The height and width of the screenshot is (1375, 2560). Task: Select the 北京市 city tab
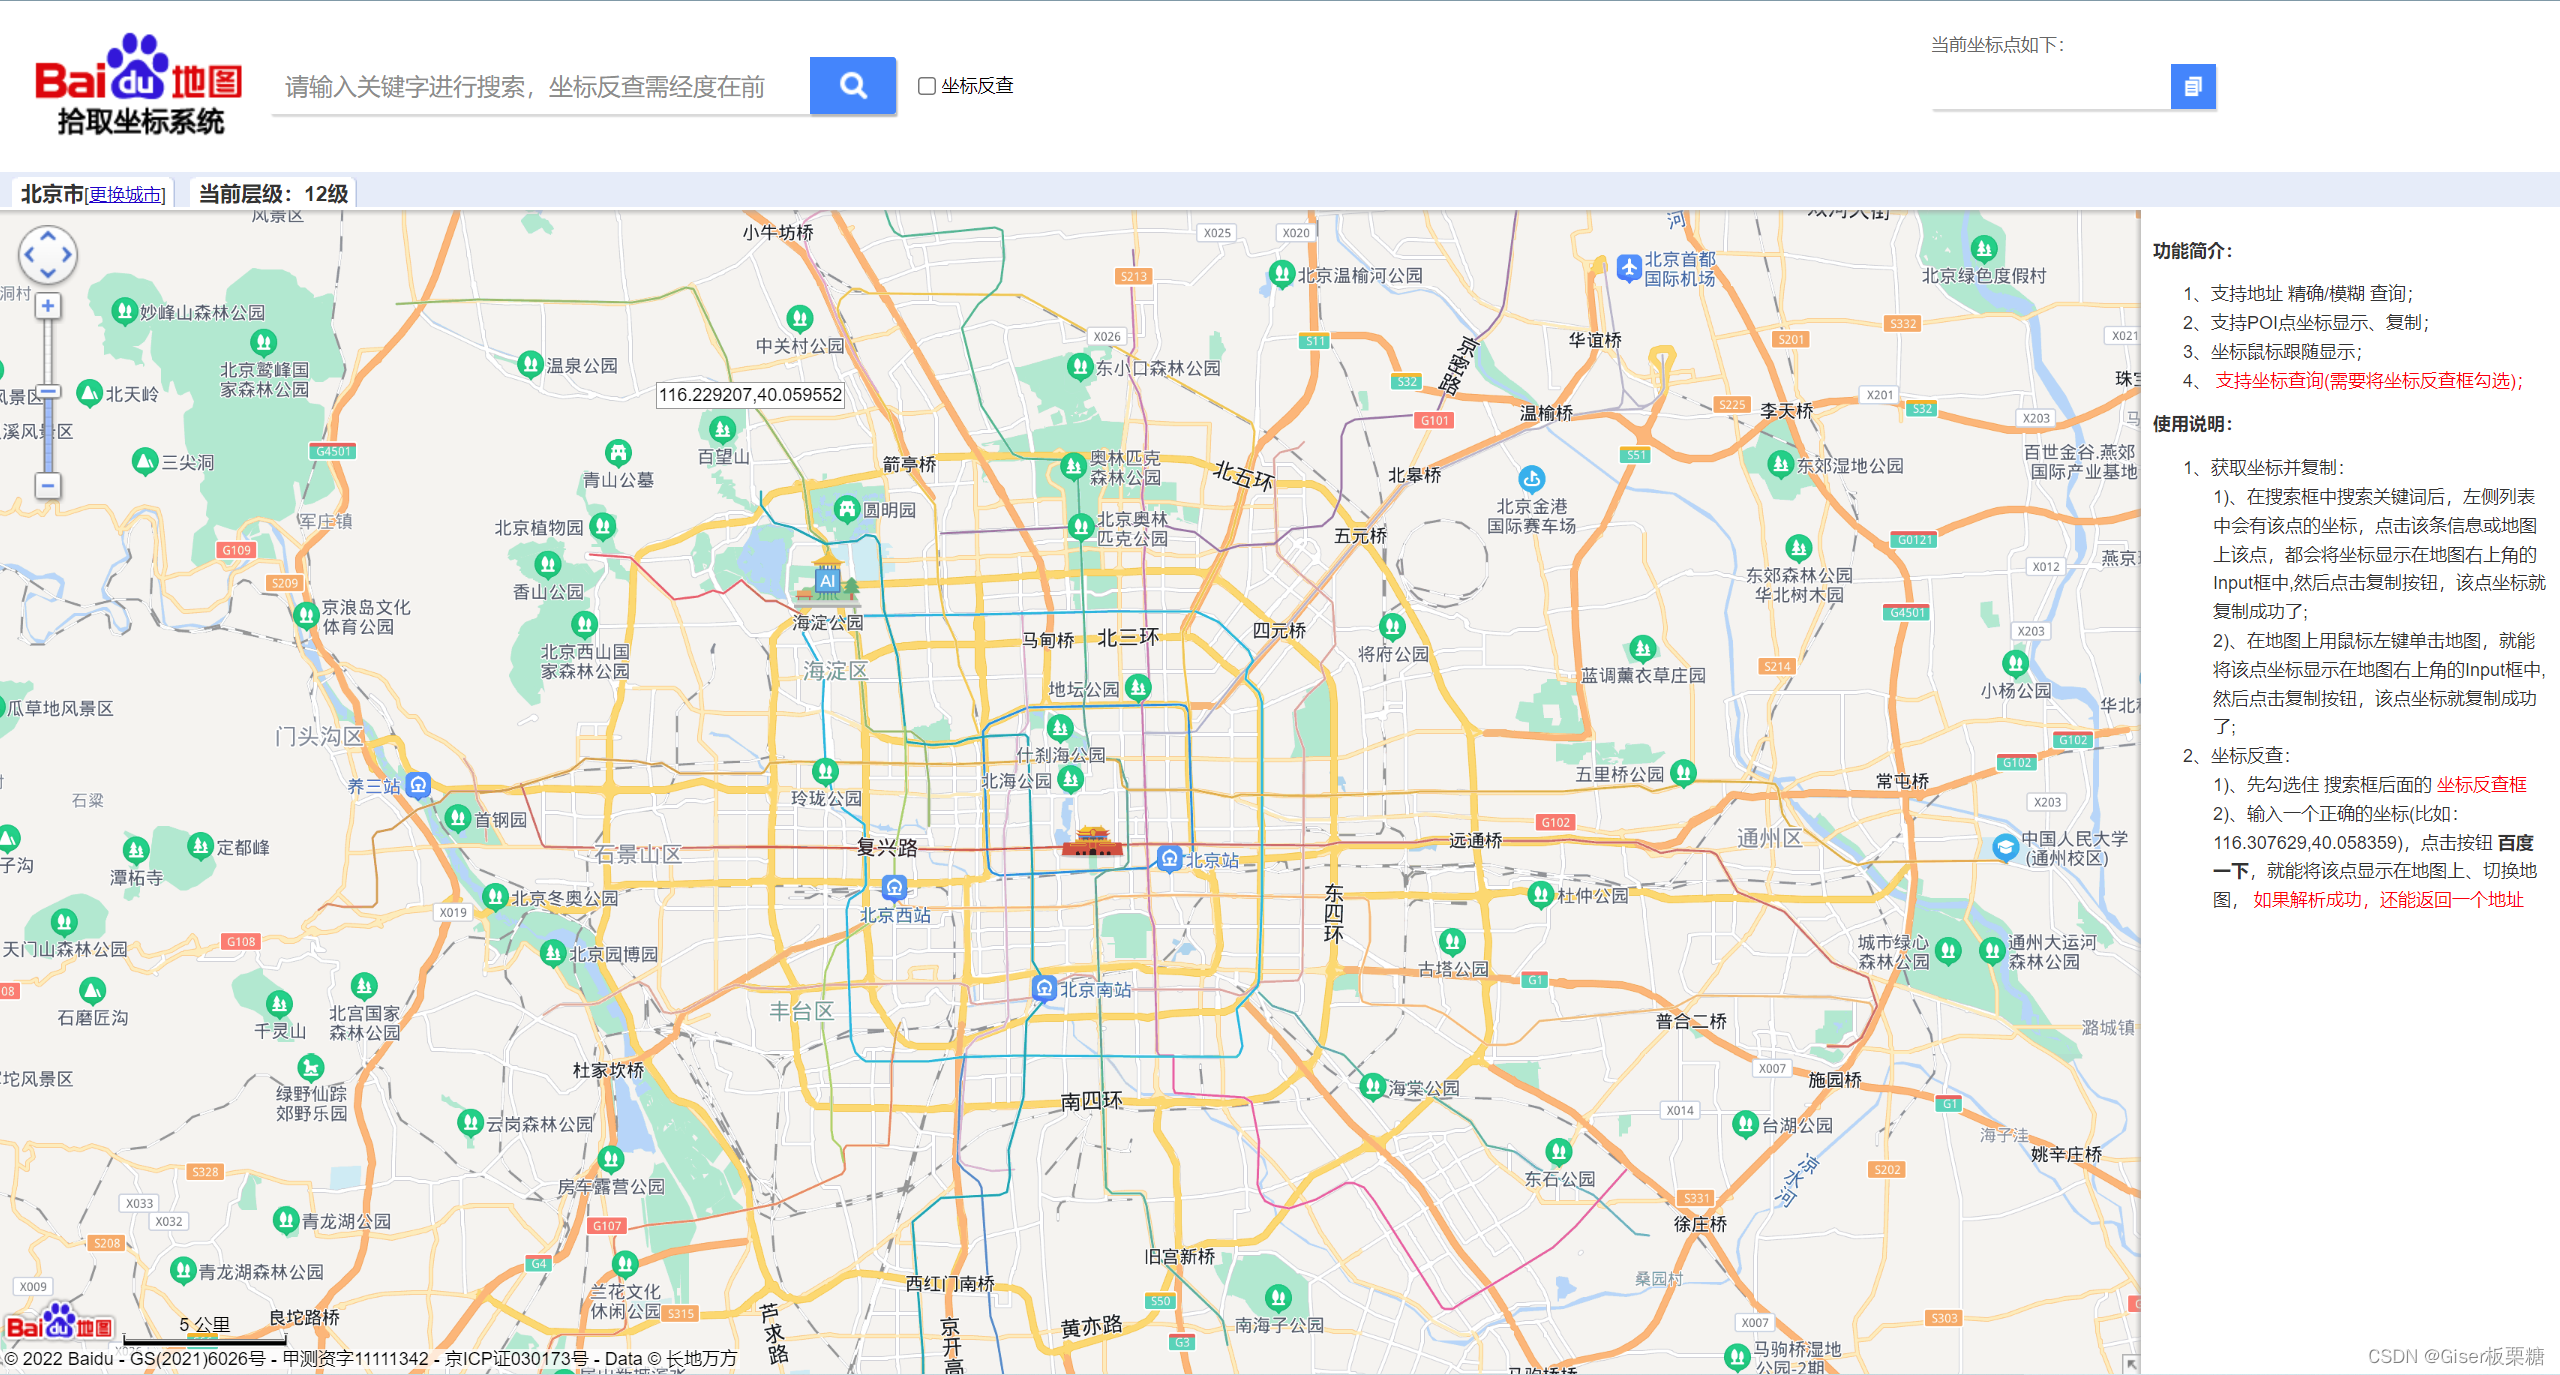52,194
